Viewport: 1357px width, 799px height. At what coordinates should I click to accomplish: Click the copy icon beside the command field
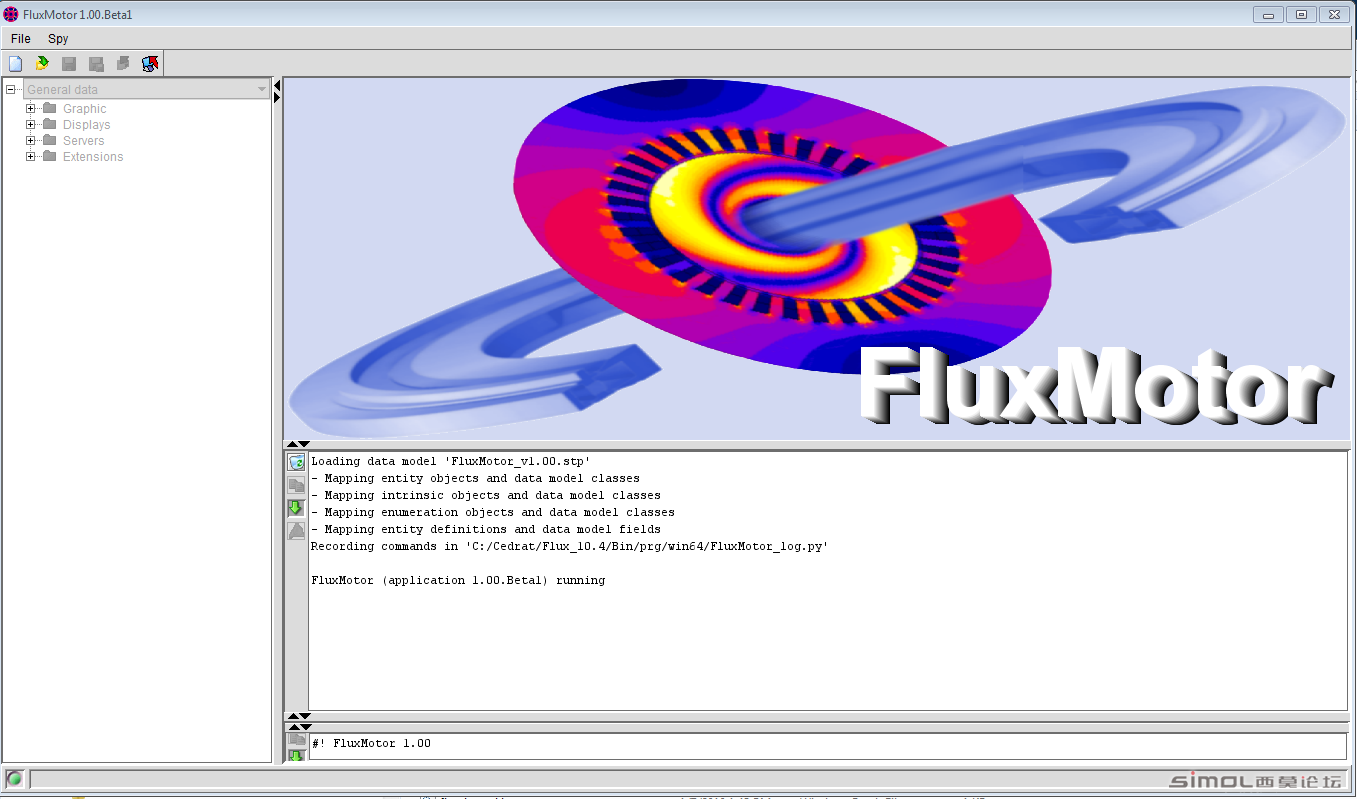click(x=296, y=739)
